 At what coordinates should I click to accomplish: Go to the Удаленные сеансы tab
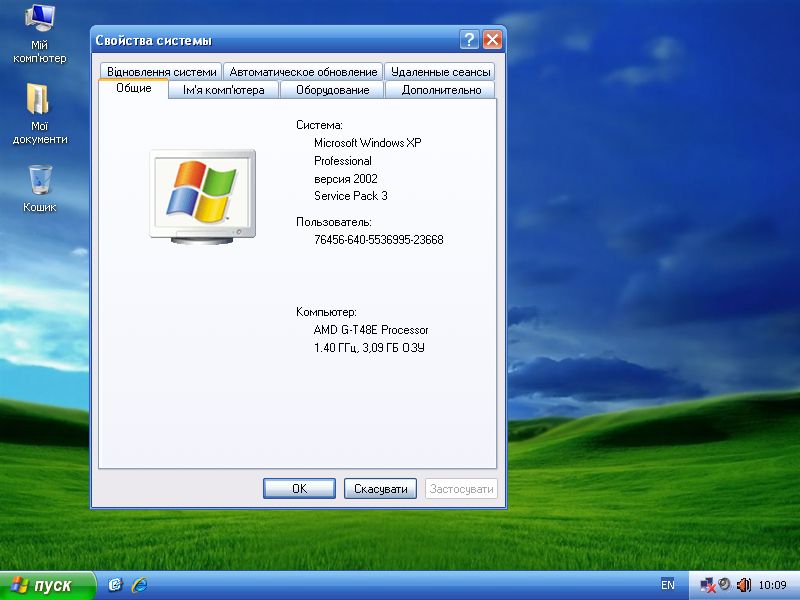(440, 71)
